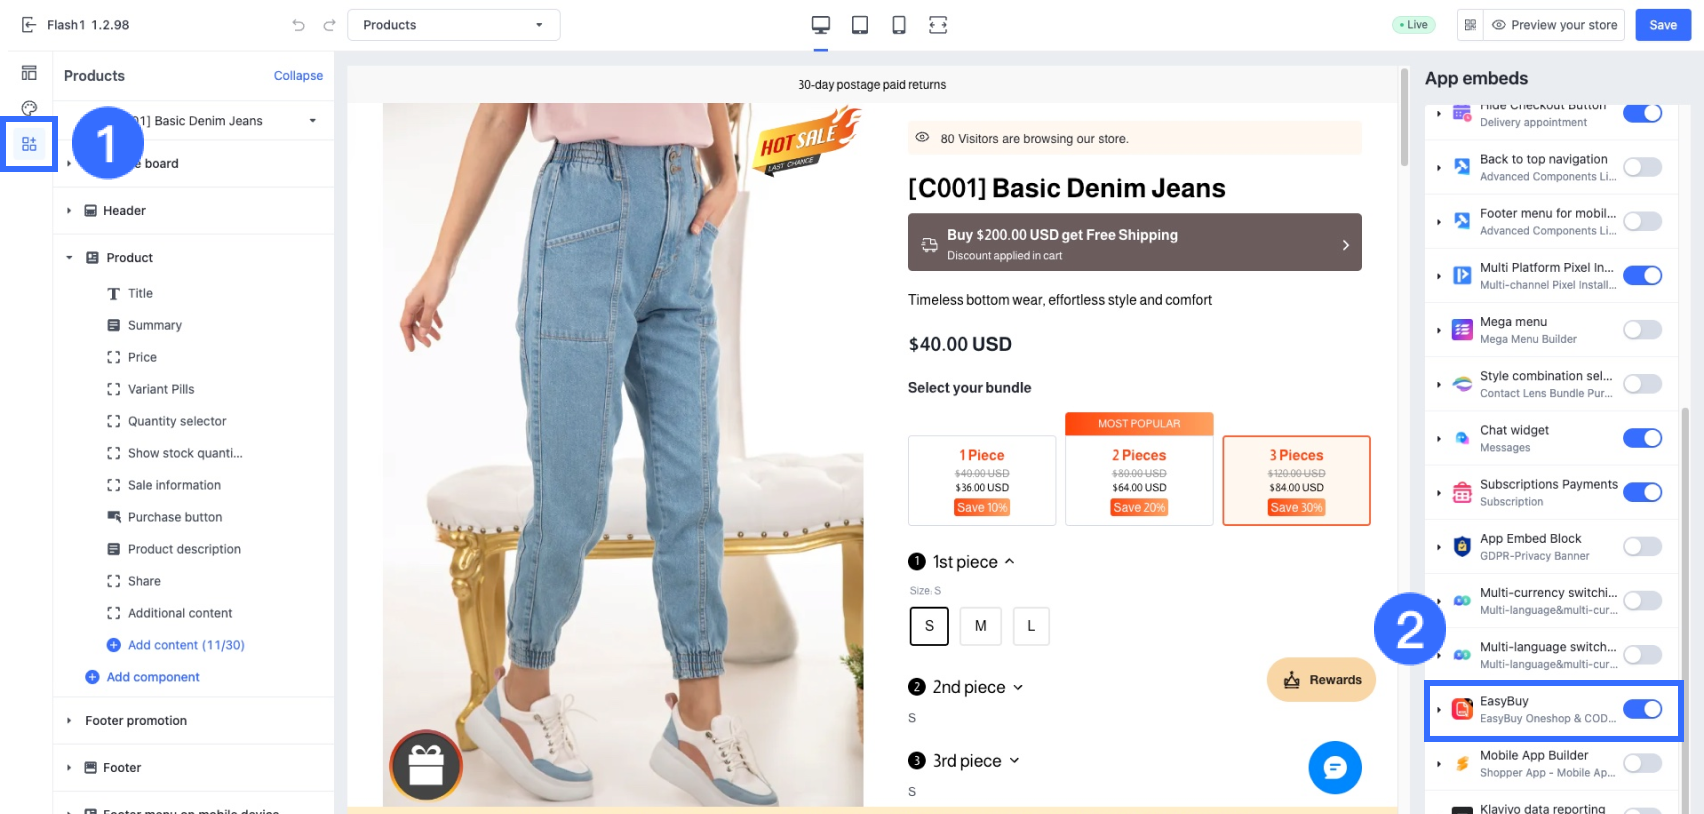Expand the Footer section
This screenshot has width=1704, height=814.
69,768
